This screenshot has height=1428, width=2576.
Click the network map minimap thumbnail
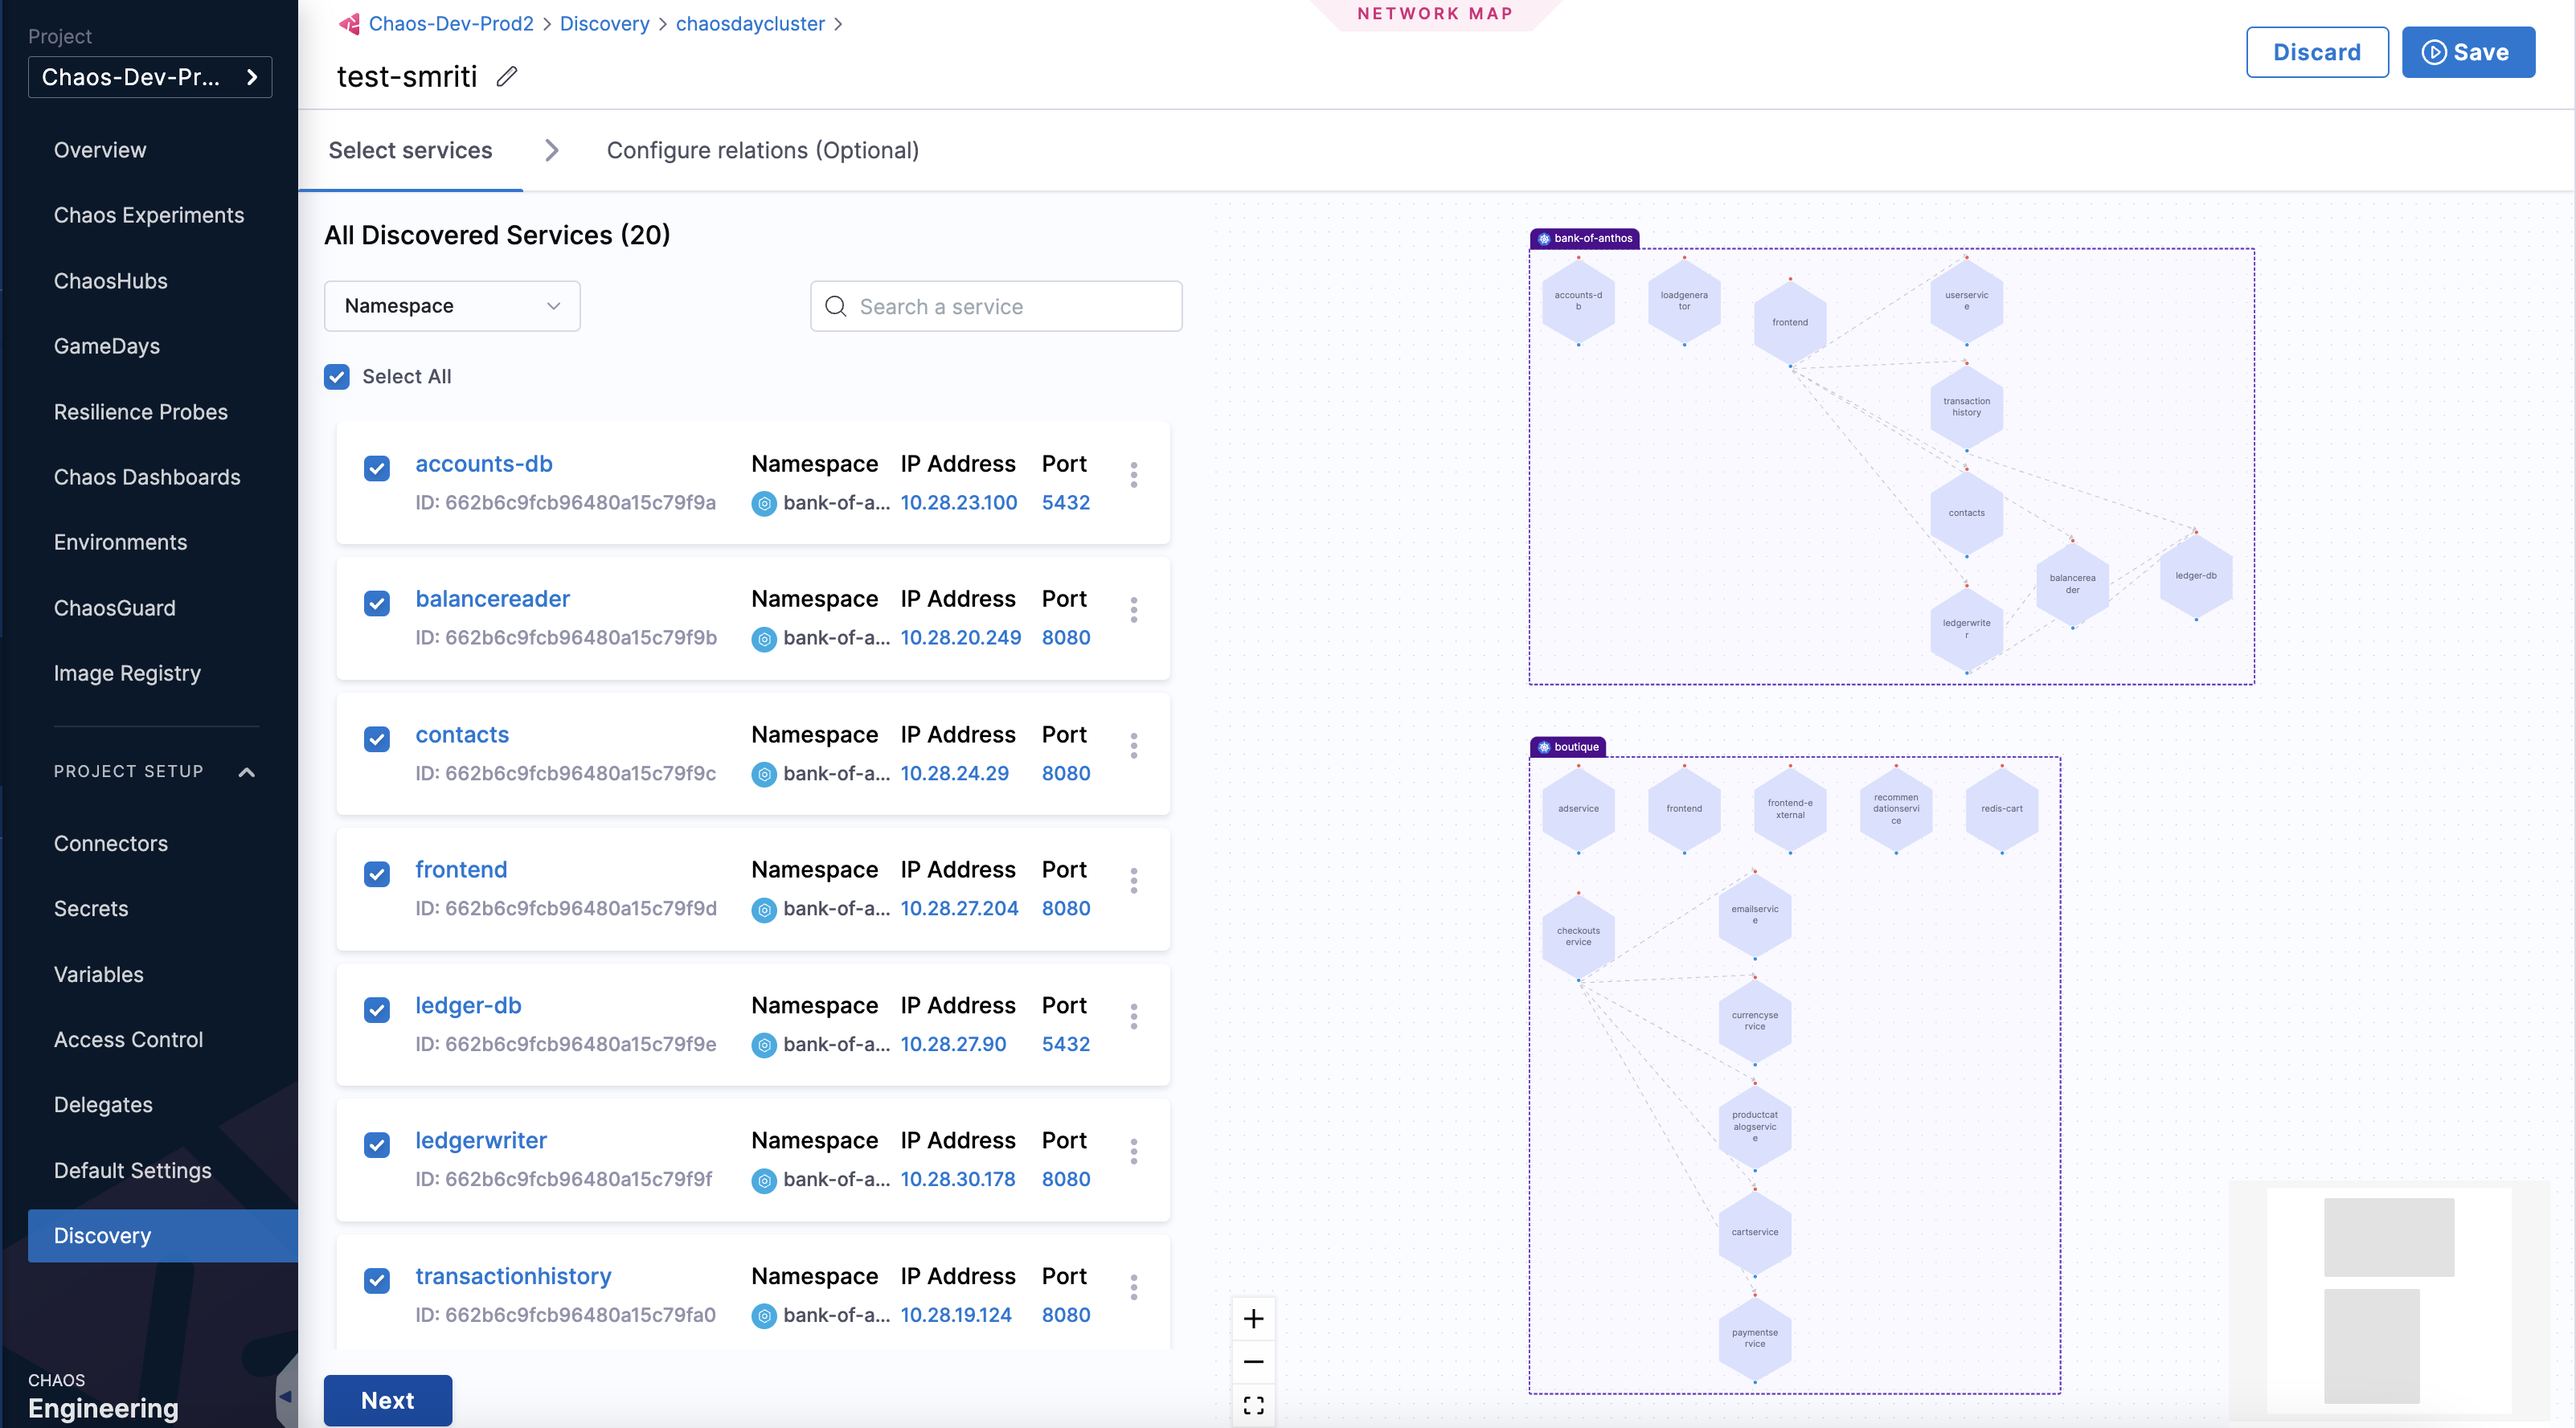[2388, 1301]
